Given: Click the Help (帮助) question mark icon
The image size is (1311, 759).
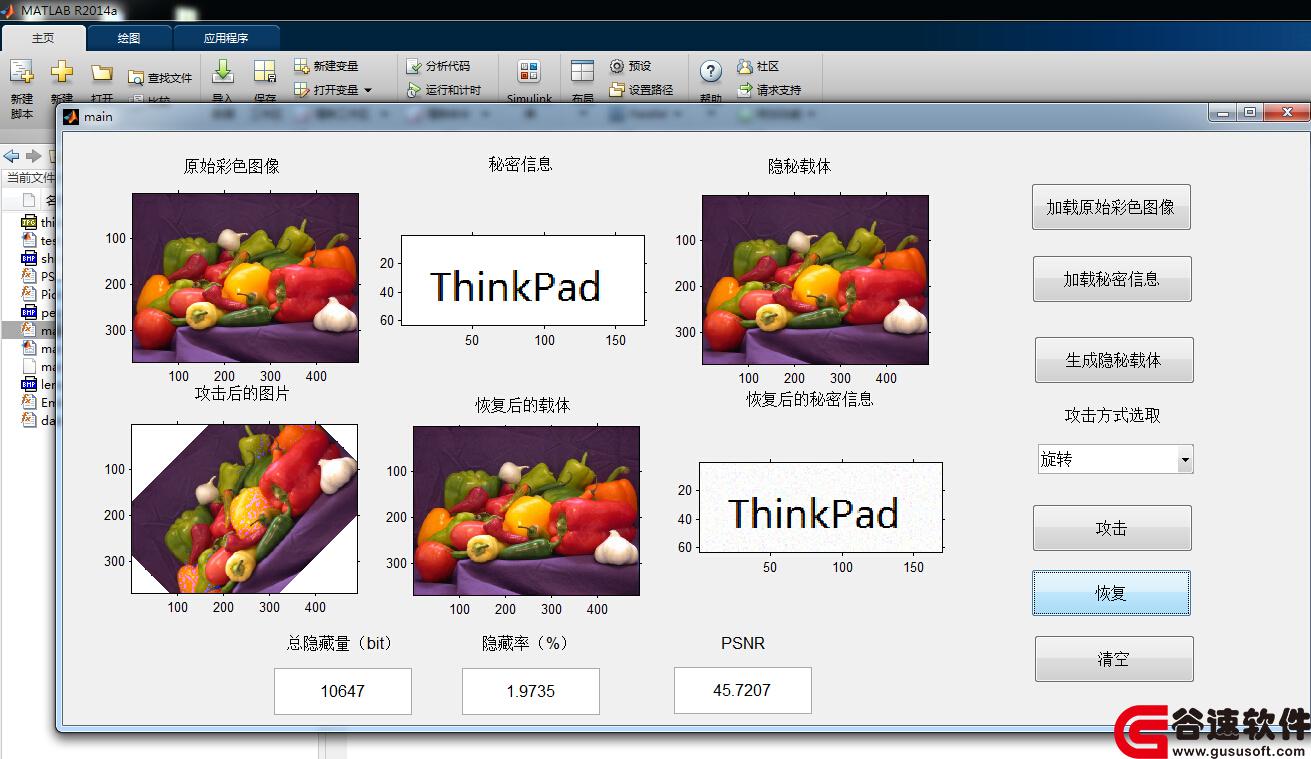Looking at the screenshot, I should [x=710, y=71].
